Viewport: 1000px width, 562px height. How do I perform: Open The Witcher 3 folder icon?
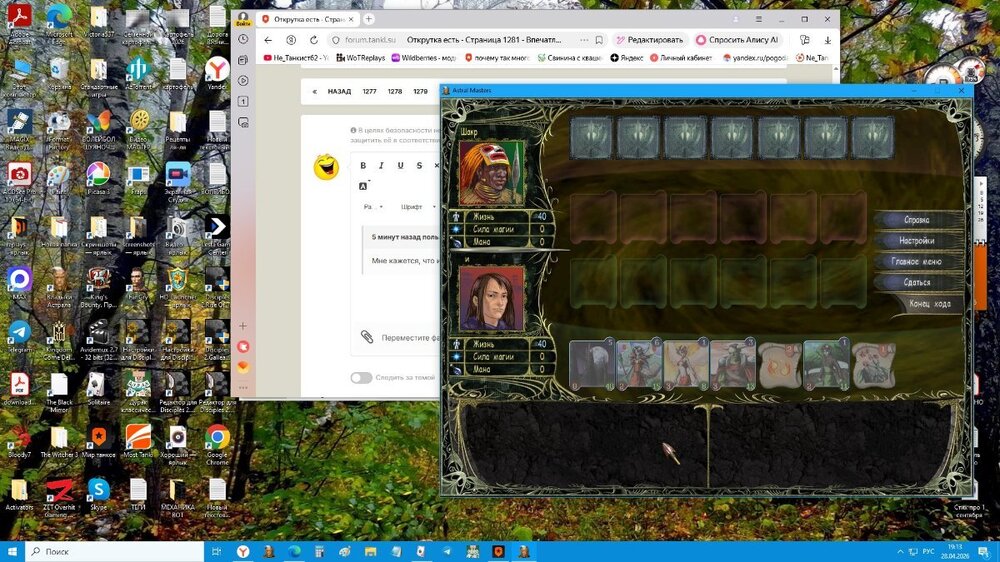59,442
